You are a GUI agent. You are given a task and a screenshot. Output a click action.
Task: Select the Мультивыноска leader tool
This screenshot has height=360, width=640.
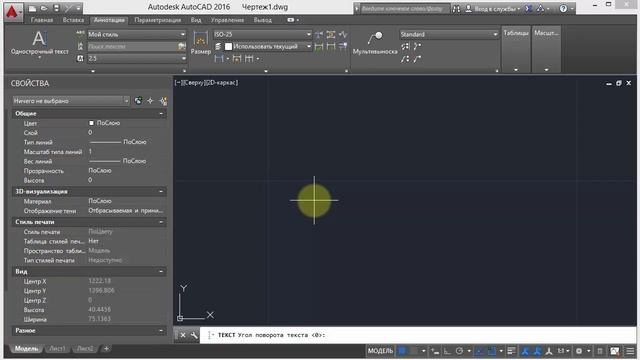375,43
